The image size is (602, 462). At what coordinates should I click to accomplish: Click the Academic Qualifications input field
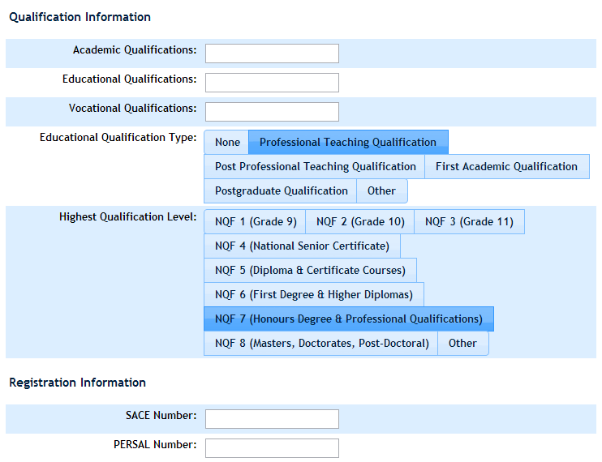[271, 53]
